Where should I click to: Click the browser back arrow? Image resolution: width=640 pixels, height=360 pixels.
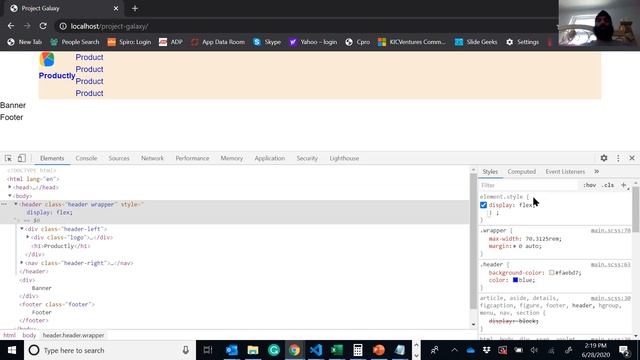(11, 26)
